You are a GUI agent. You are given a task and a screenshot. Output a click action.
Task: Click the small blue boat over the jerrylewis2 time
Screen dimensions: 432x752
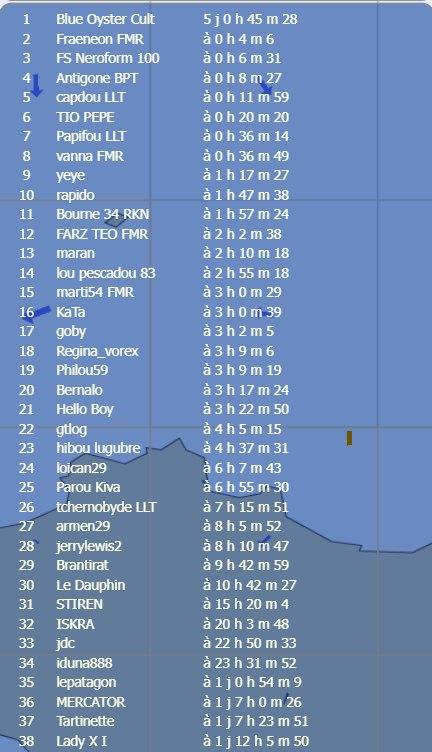[x=264, y=540]
